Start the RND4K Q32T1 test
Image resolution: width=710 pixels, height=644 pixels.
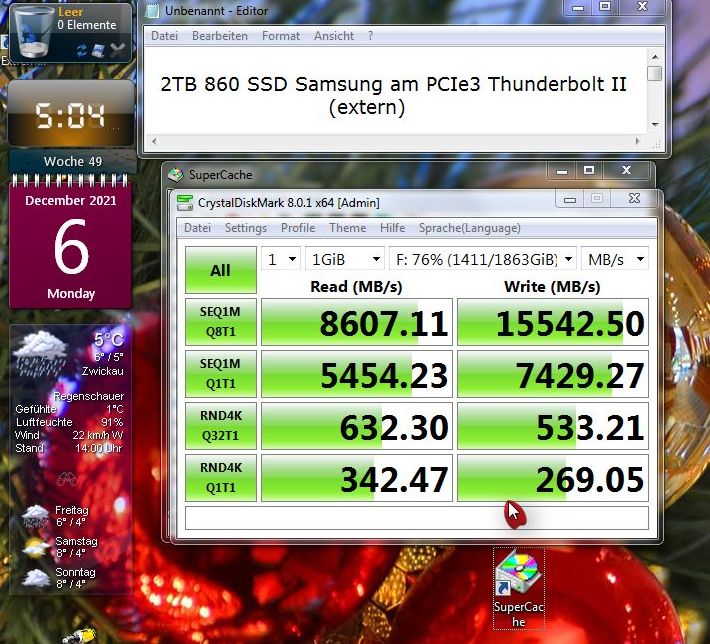[x=221, y=426]
